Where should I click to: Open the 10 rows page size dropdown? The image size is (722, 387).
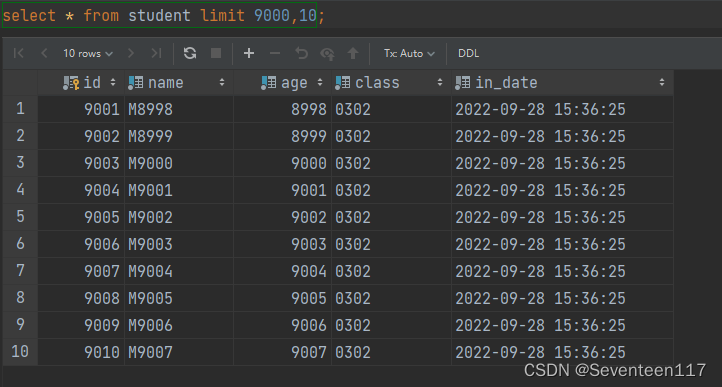88,53
